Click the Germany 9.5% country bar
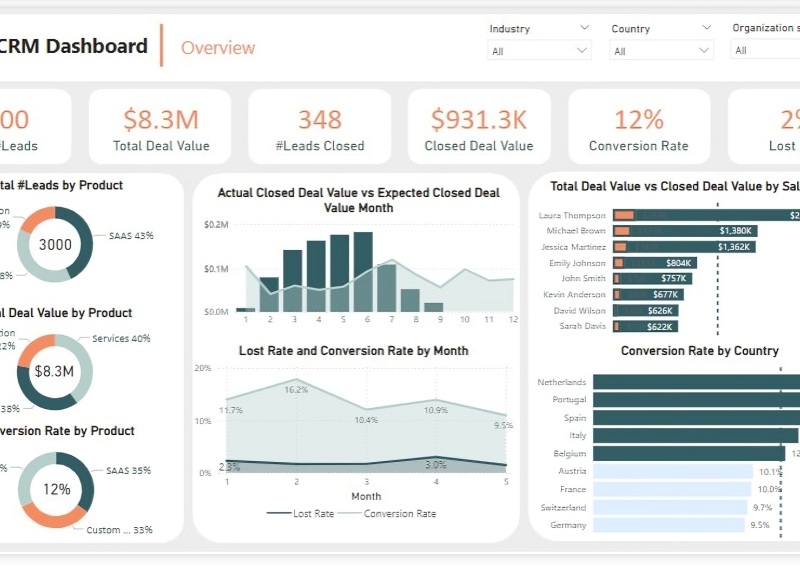Viewport: 800px width, 567px height. tap(670, 525)
